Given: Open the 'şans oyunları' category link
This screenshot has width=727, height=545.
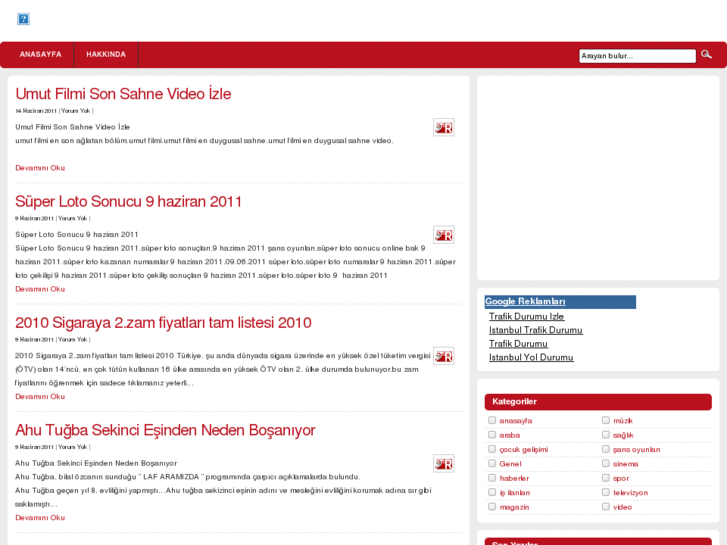Looking at the screenshot, I should point(637,449).
